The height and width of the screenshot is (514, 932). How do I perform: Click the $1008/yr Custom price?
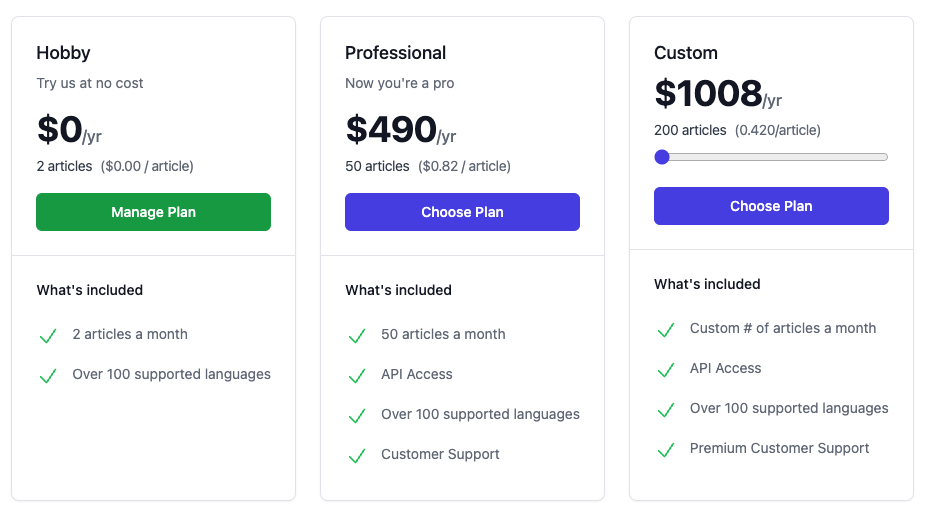click(717, 94)
